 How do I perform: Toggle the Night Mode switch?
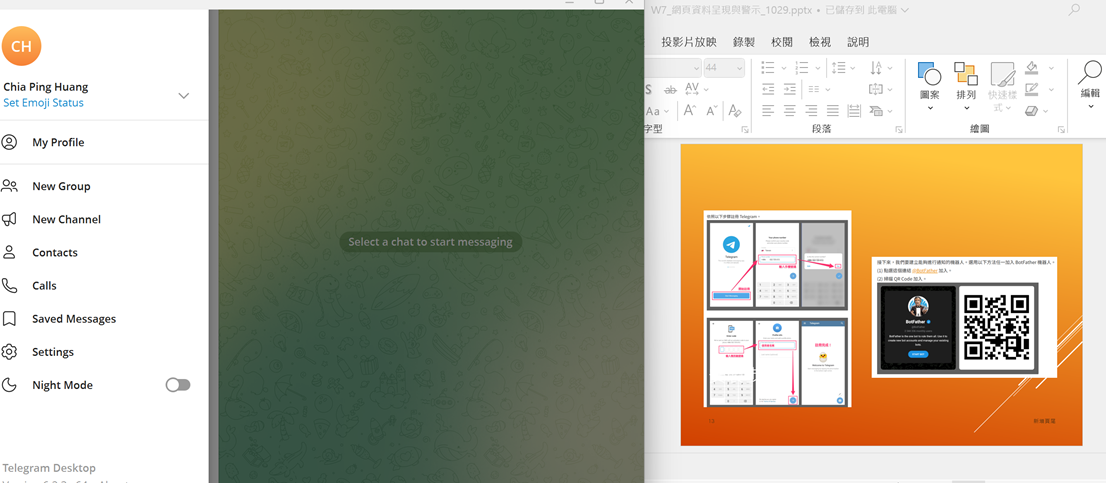[x=178, y=385]
